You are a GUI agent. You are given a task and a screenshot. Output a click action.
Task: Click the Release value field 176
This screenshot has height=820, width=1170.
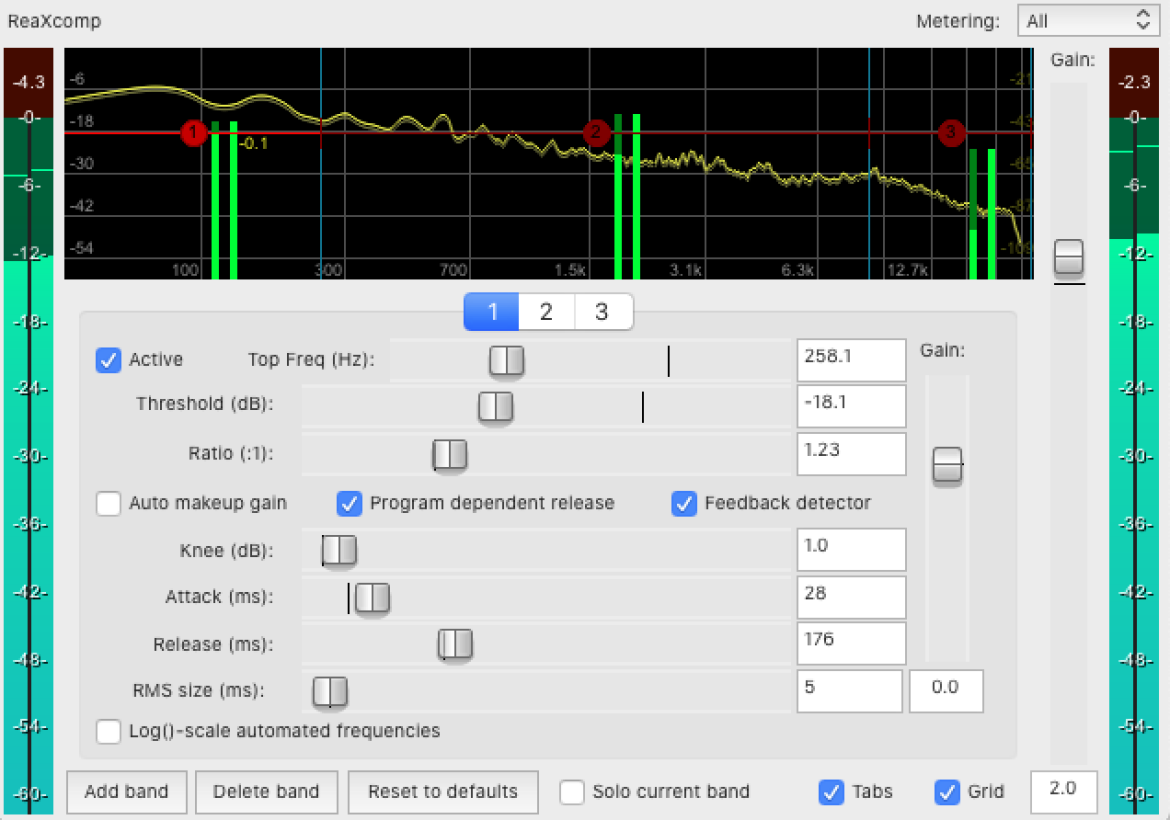pyautogui.click(x=851, y=643)
